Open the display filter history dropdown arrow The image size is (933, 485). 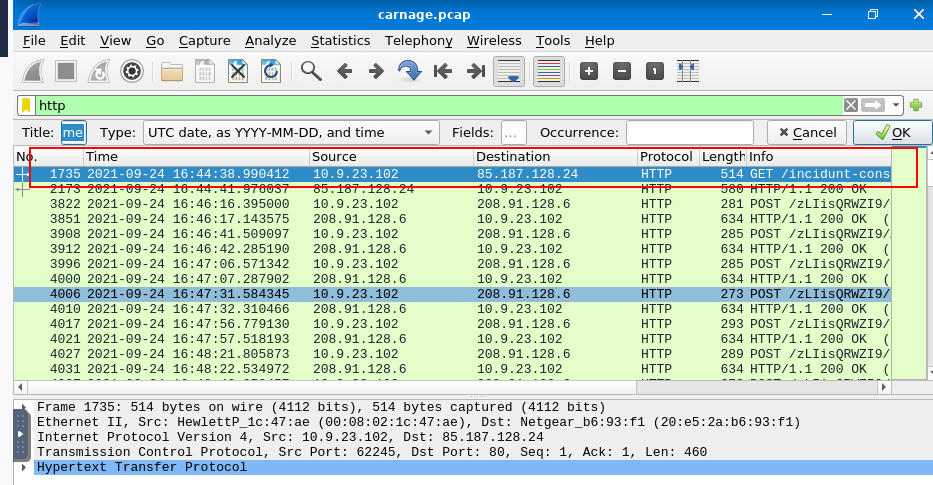coord(896,105)
